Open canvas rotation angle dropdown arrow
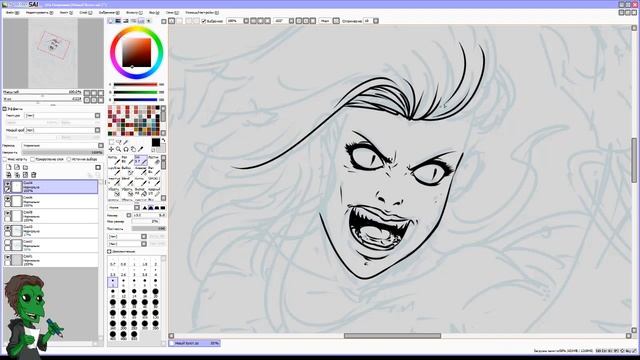This screenshot has width=640, height=360. tap(291, 21)
